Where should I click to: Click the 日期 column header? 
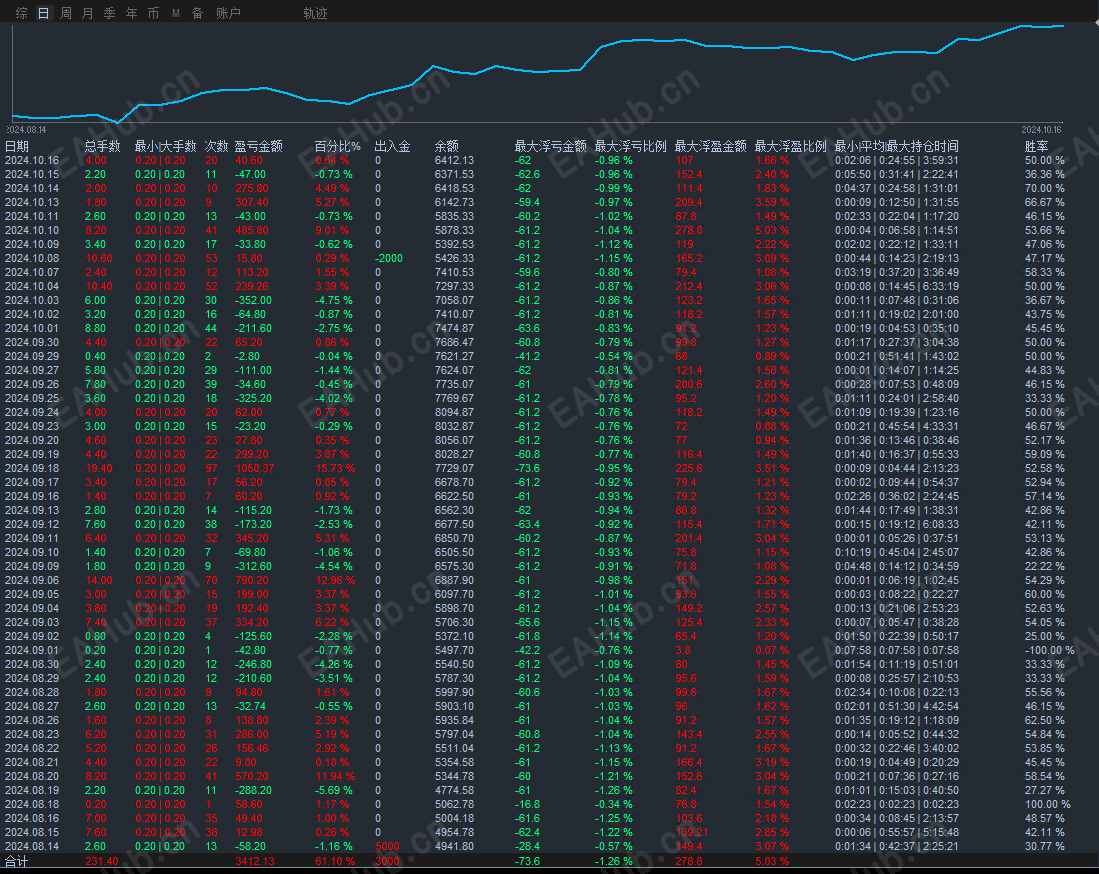click(x=17, y=146)
